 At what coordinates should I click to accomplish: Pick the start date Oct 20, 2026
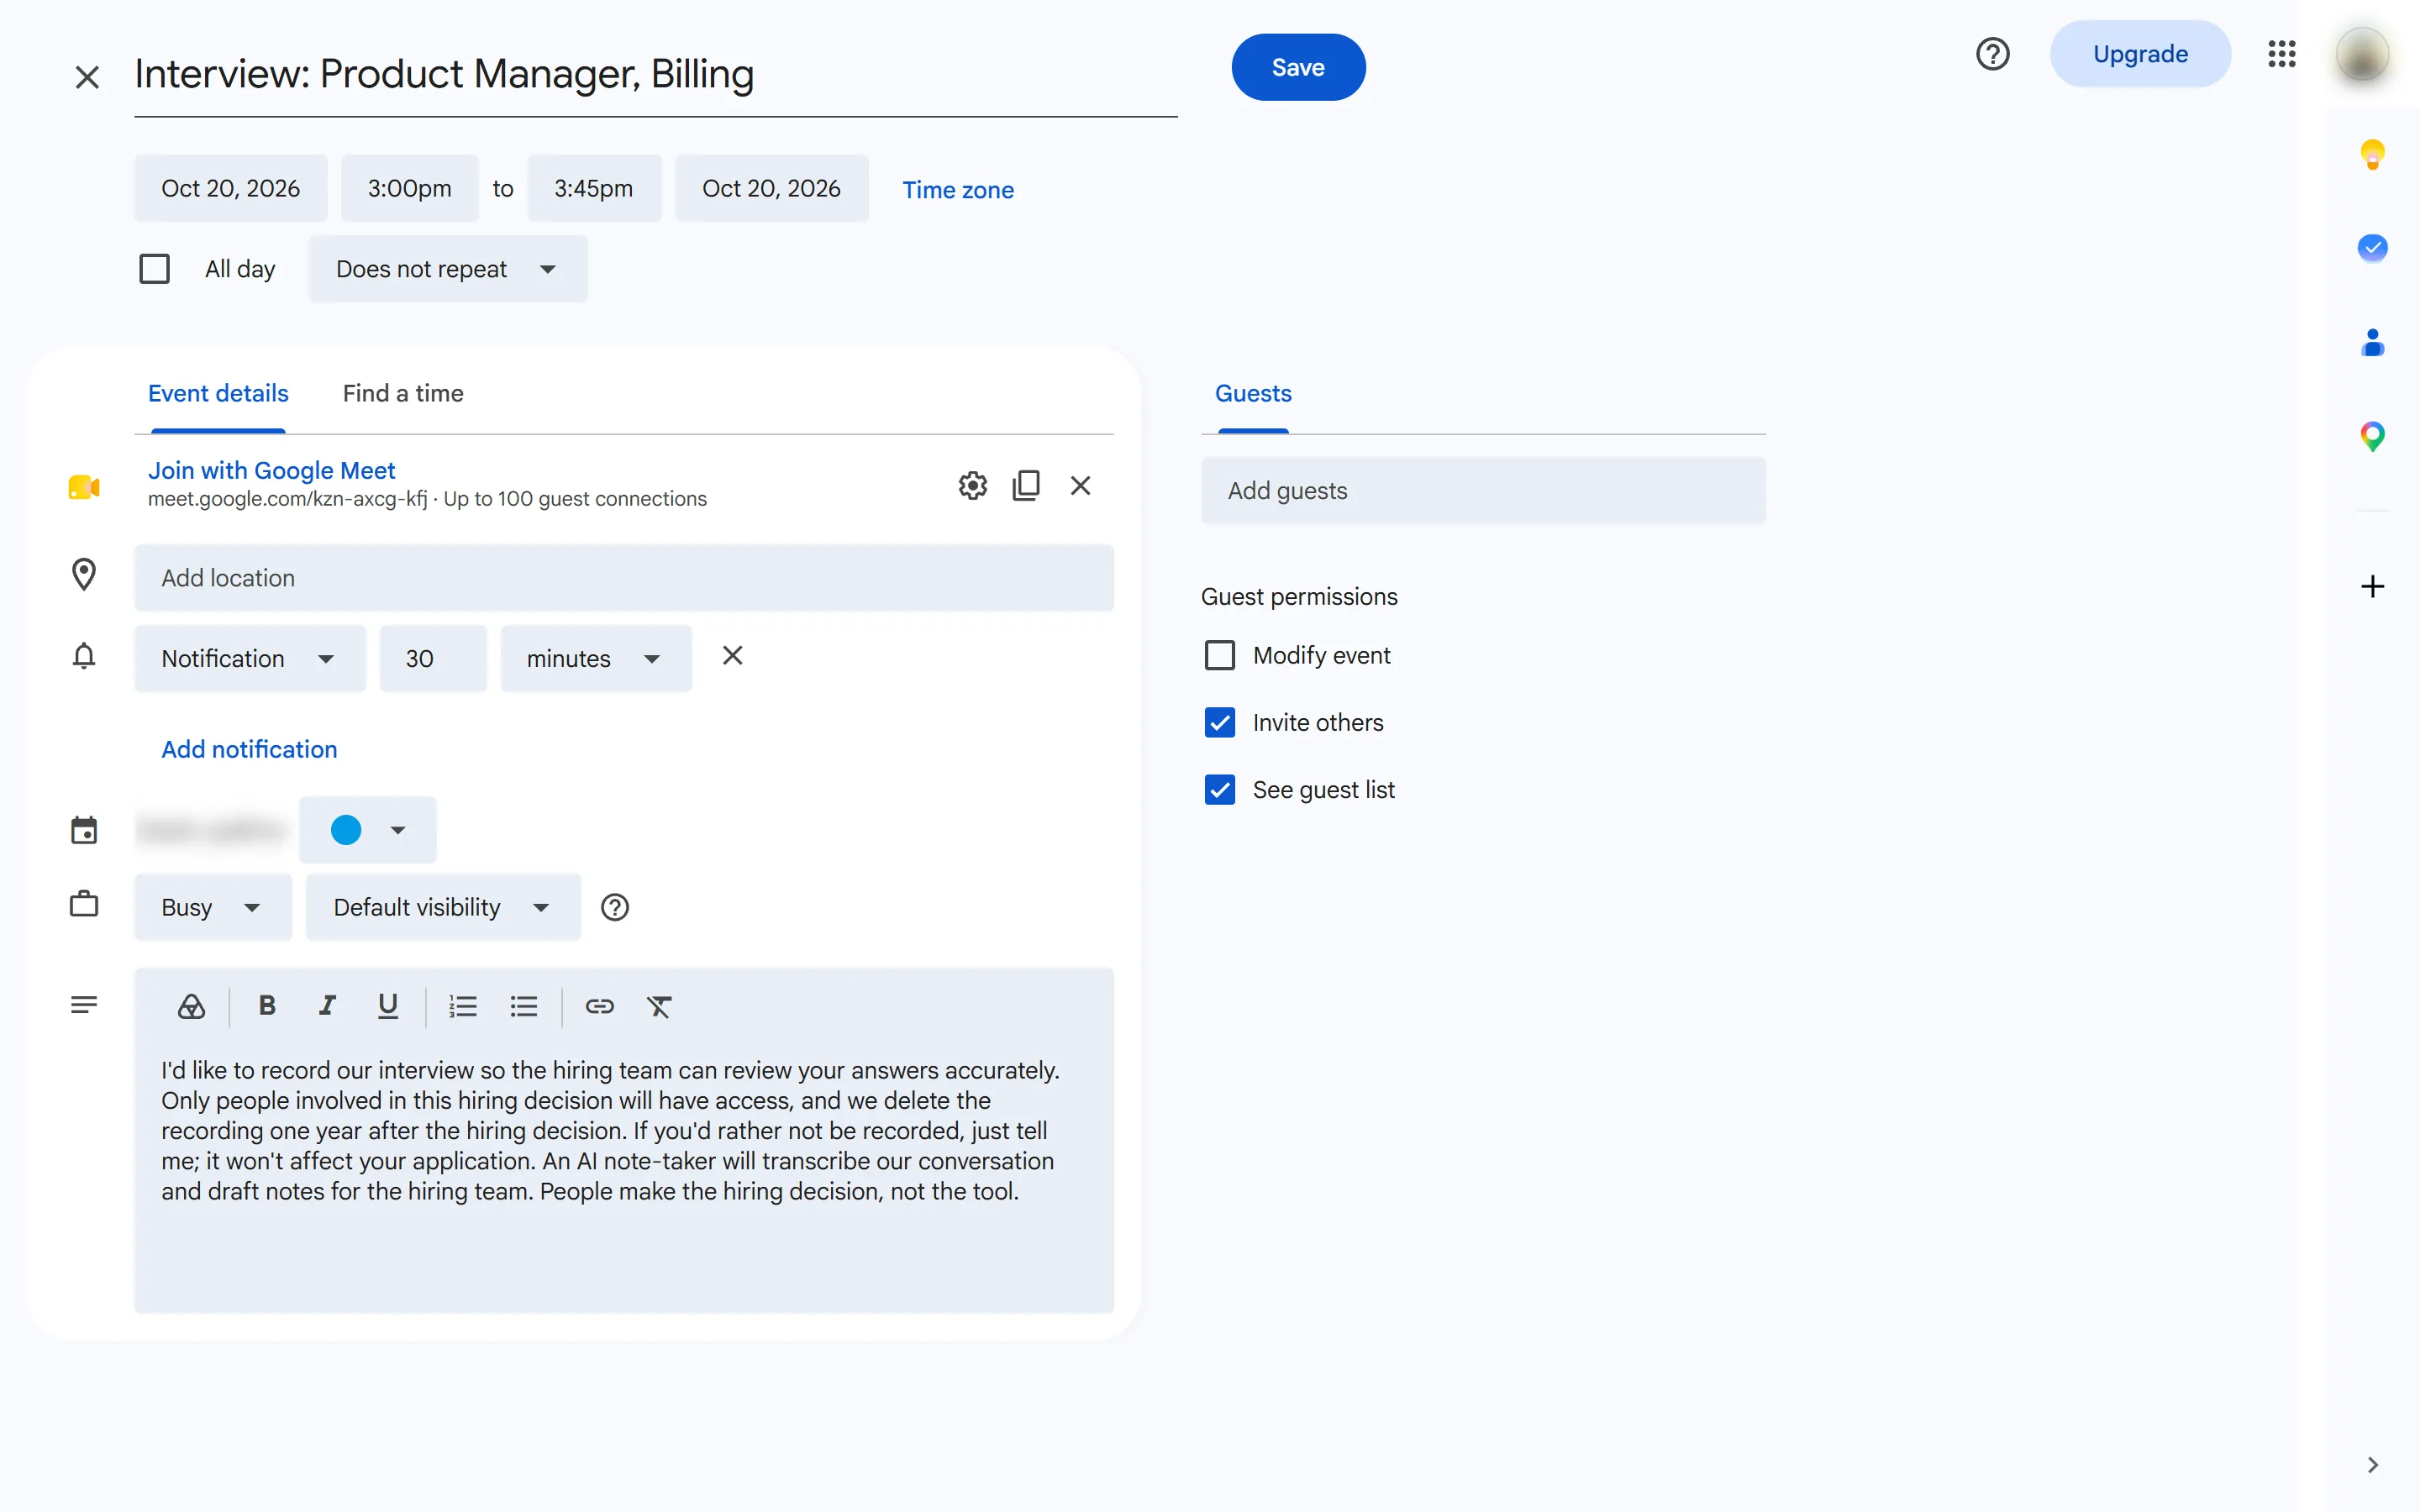point(231,188)
